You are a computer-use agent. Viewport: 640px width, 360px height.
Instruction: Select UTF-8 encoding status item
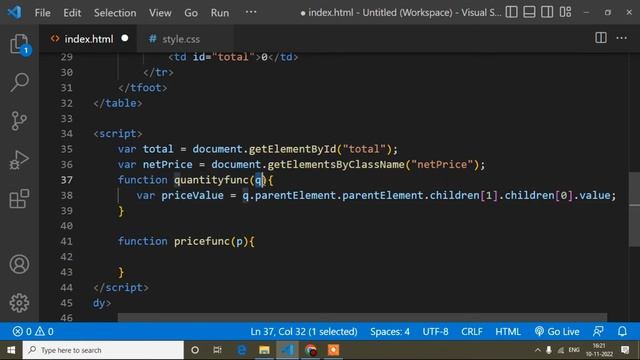[x=435, y=331]
